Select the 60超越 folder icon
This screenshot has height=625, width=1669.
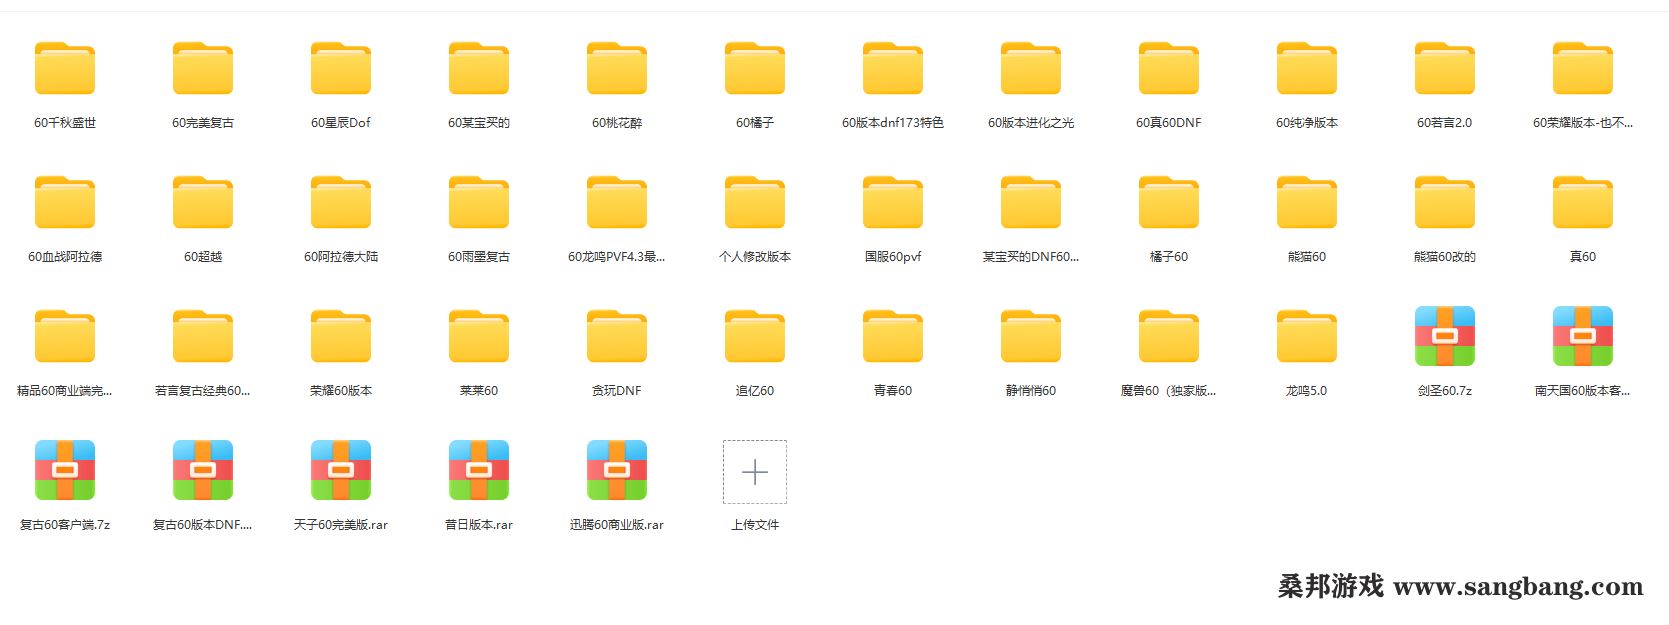[203, 202]
